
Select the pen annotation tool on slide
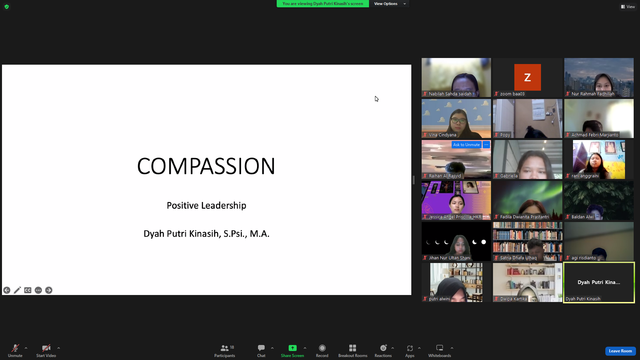(x=17, y=290)
